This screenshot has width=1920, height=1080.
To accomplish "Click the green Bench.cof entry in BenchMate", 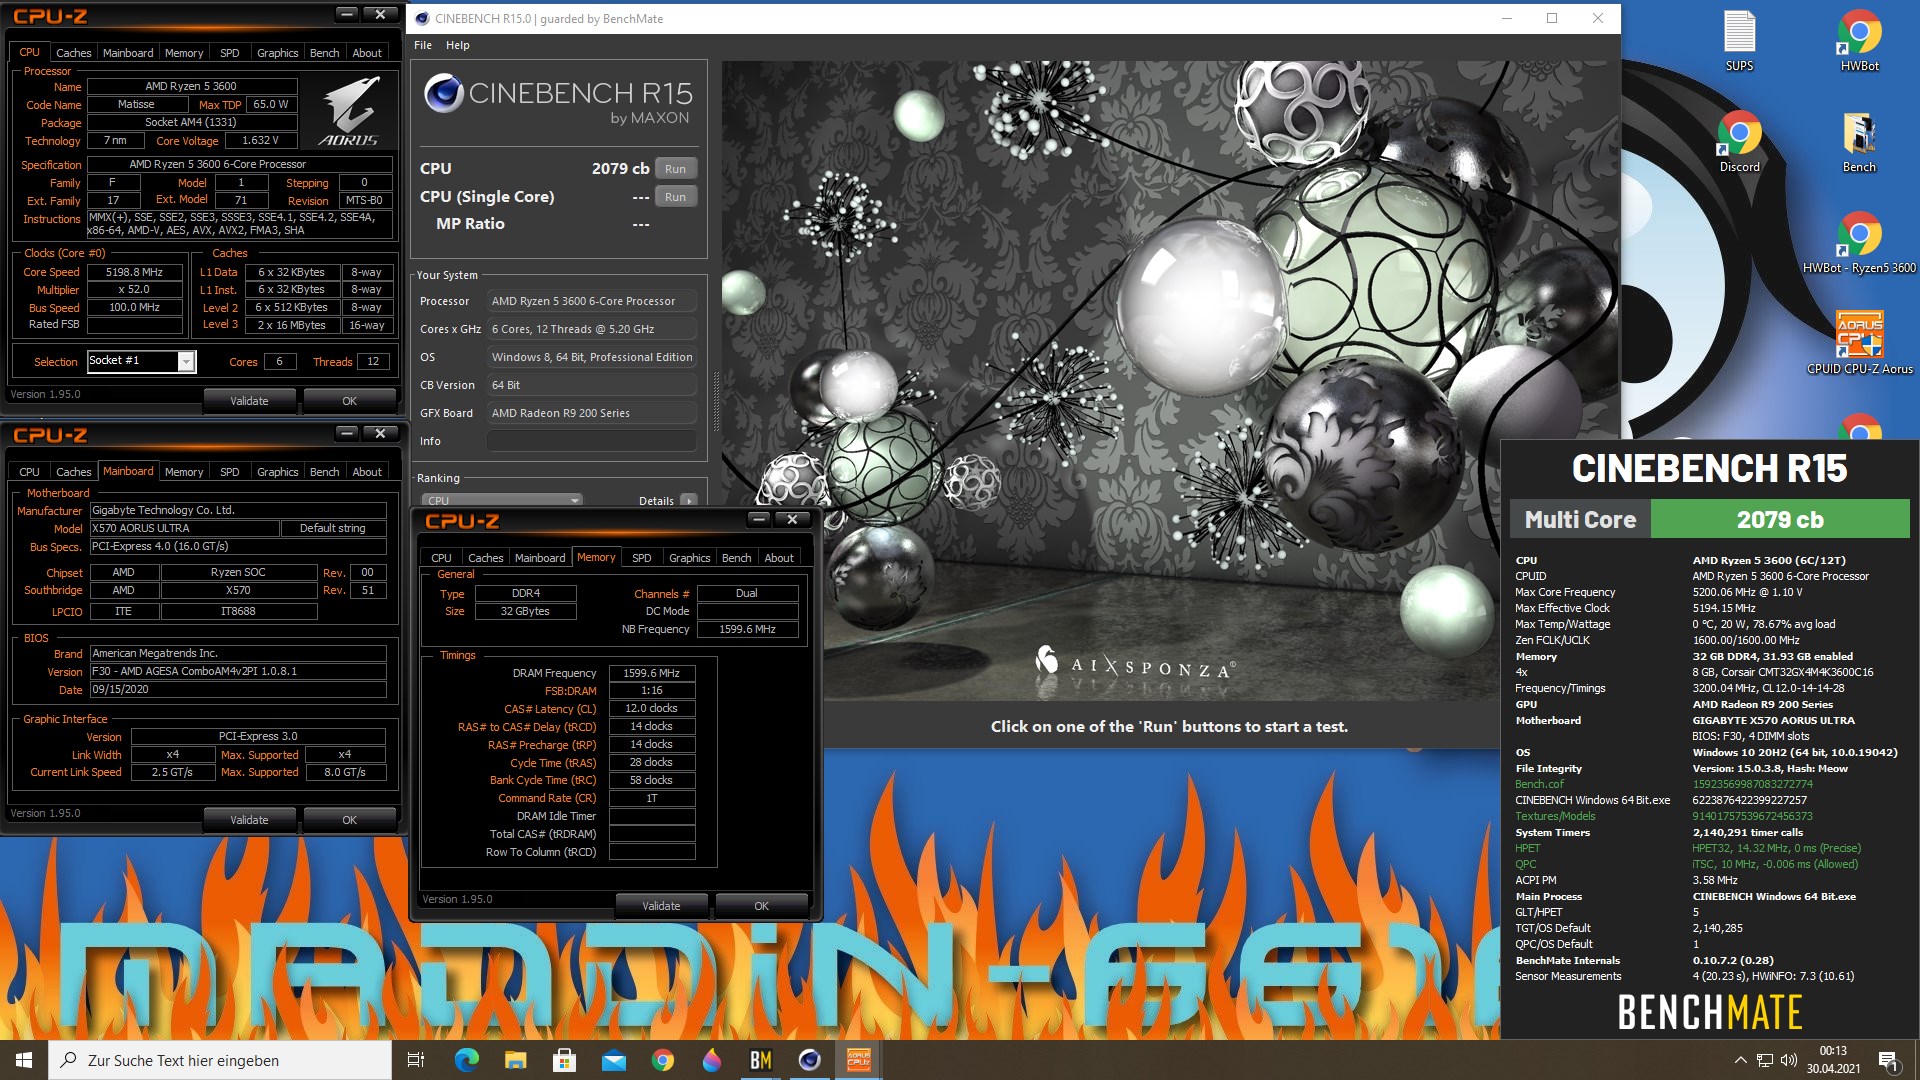I will pos(1539,784).
